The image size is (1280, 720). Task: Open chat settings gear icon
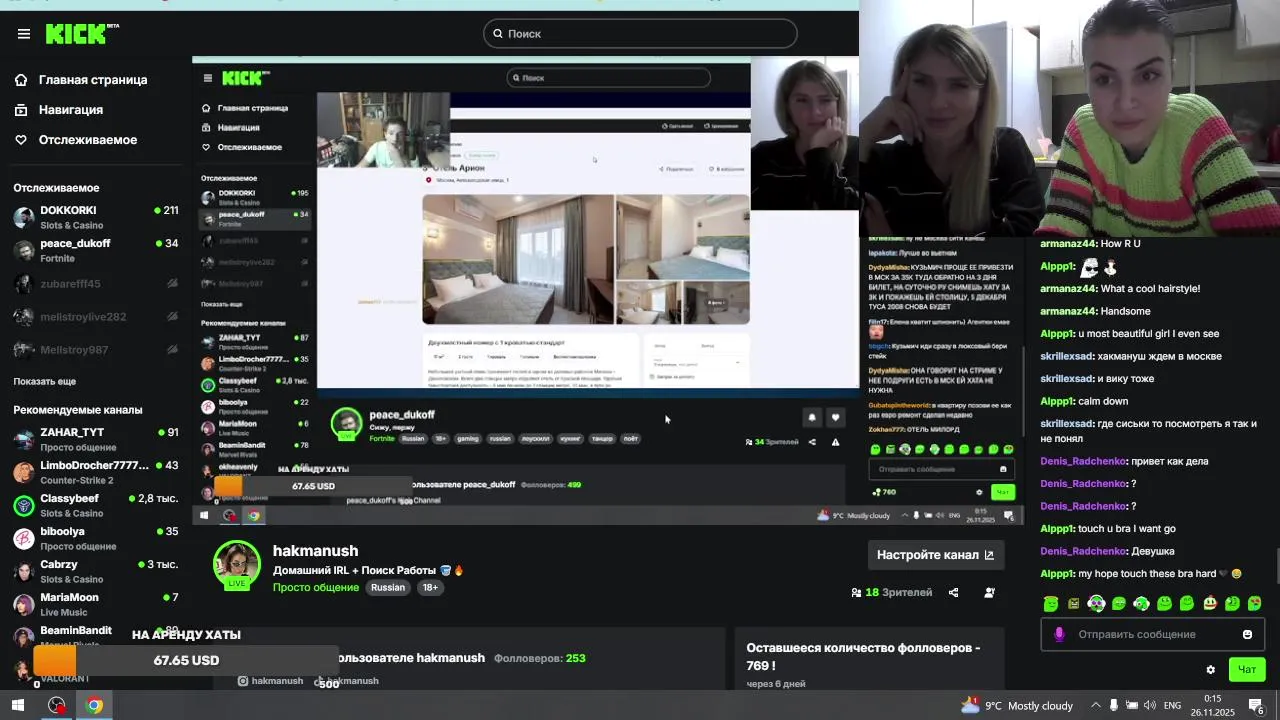click(x=1210, y=670)
